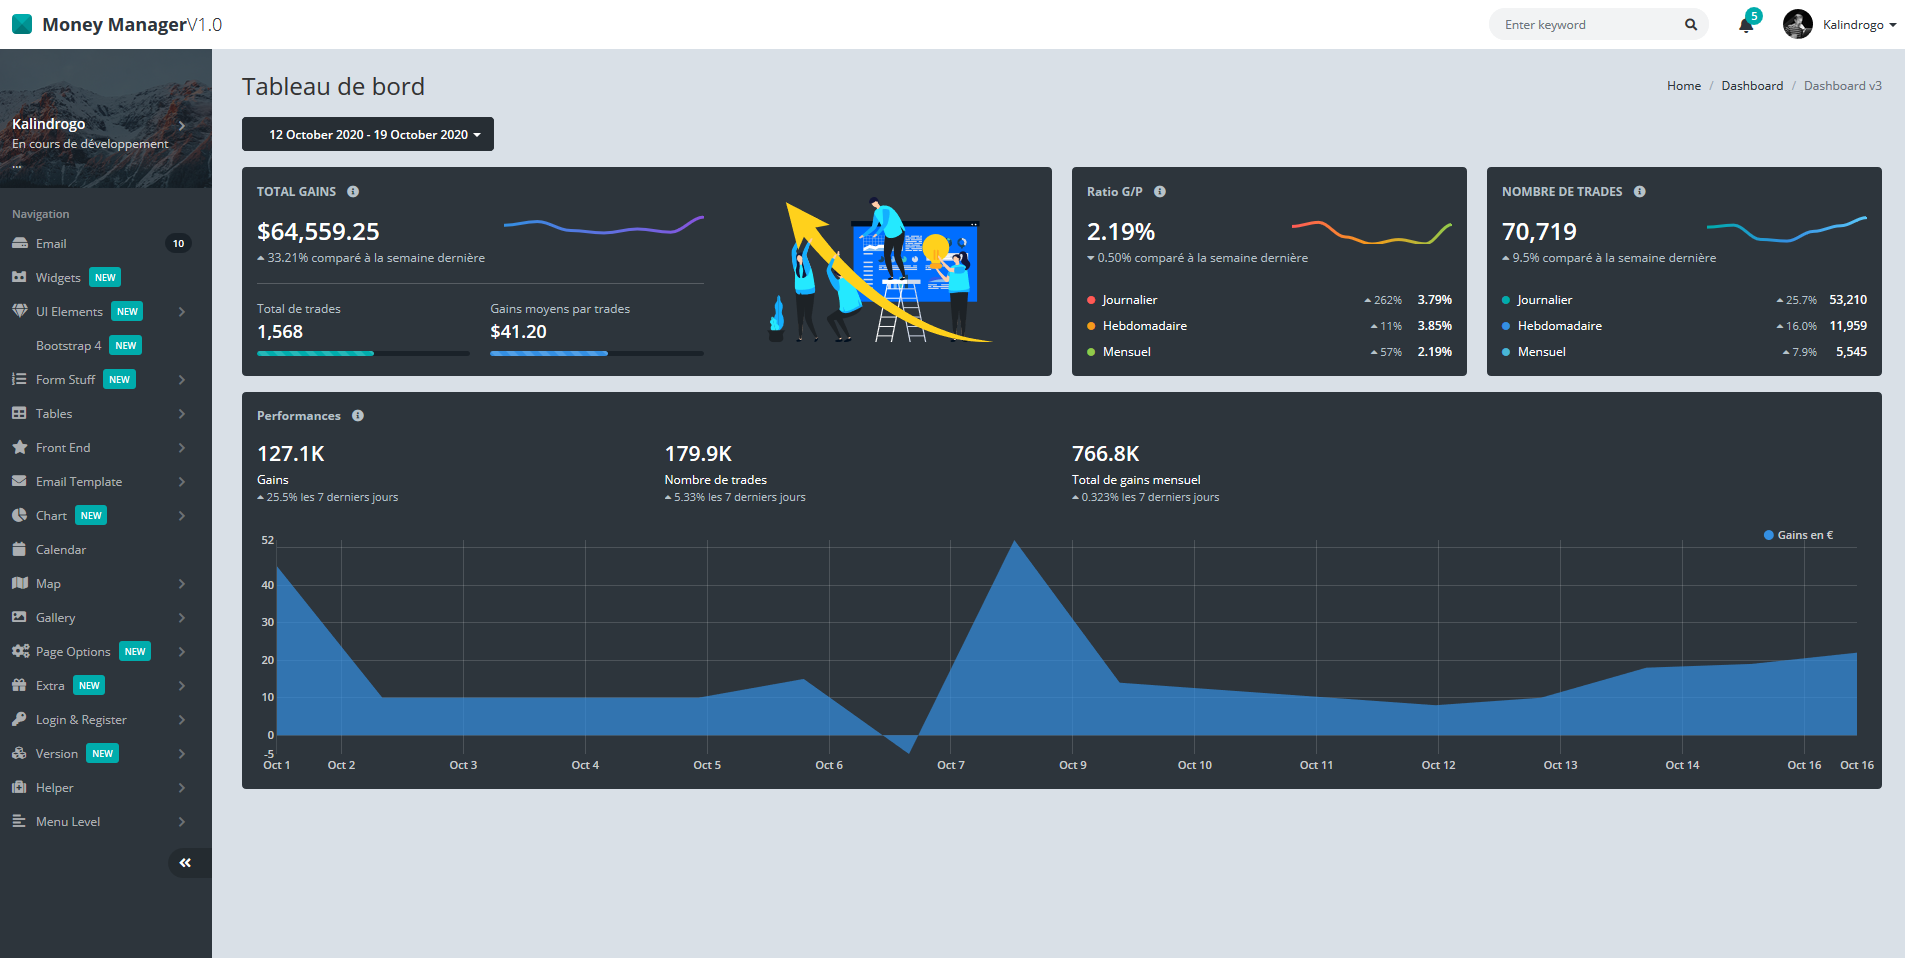1905x958 pixels.
Task: Click info icon next to Performances
Action: click(x=358, y=416)
